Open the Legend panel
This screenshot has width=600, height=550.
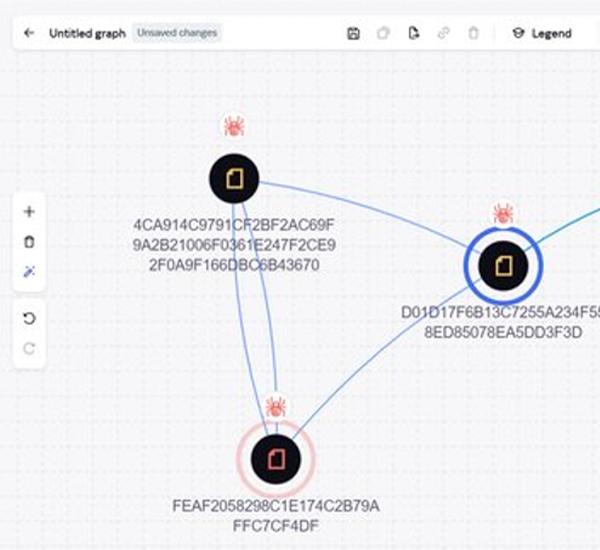542,34
